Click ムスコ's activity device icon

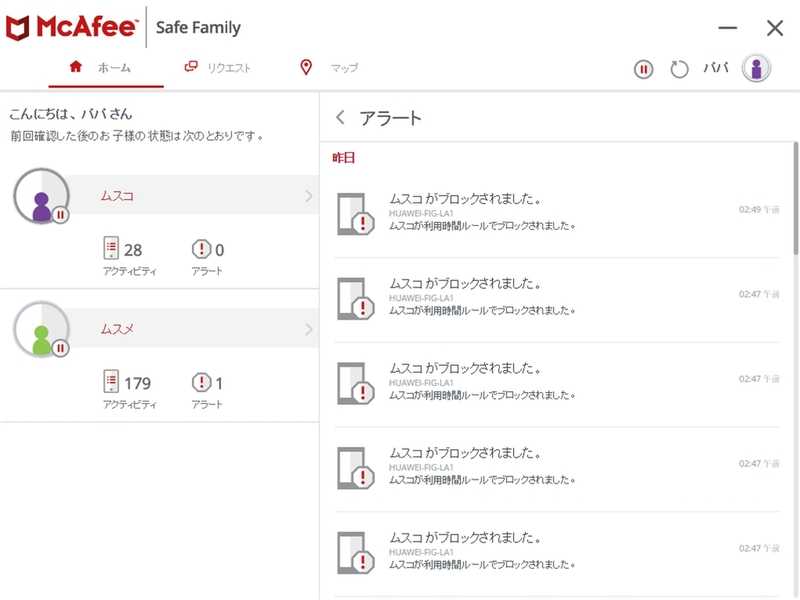[x=111, y=249]
